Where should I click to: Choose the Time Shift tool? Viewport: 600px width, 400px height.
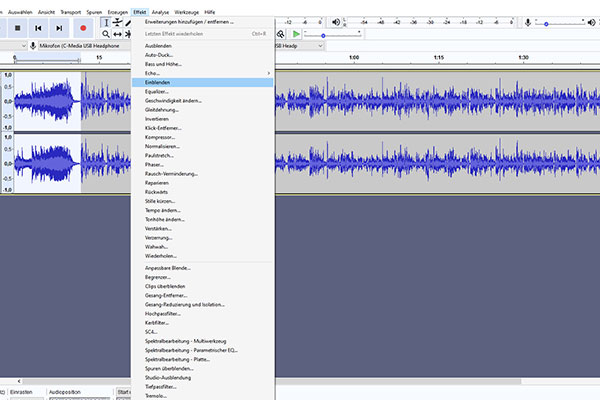pos(117,34)
